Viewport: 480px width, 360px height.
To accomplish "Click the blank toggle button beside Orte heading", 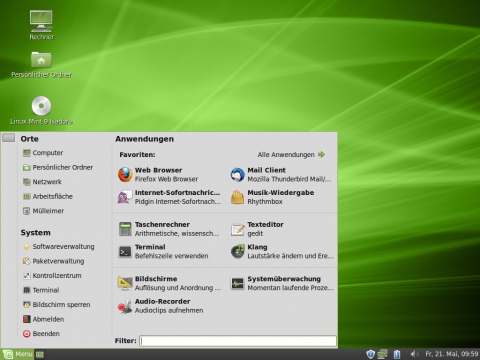I will 8,138.
